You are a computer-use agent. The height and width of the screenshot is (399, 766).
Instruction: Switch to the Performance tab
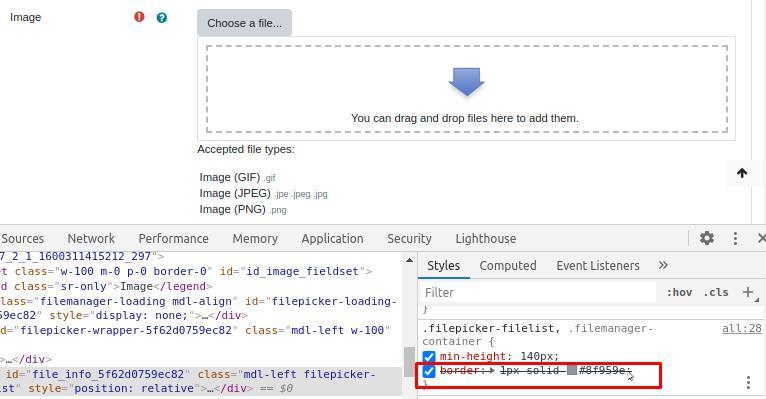point(173,238)
